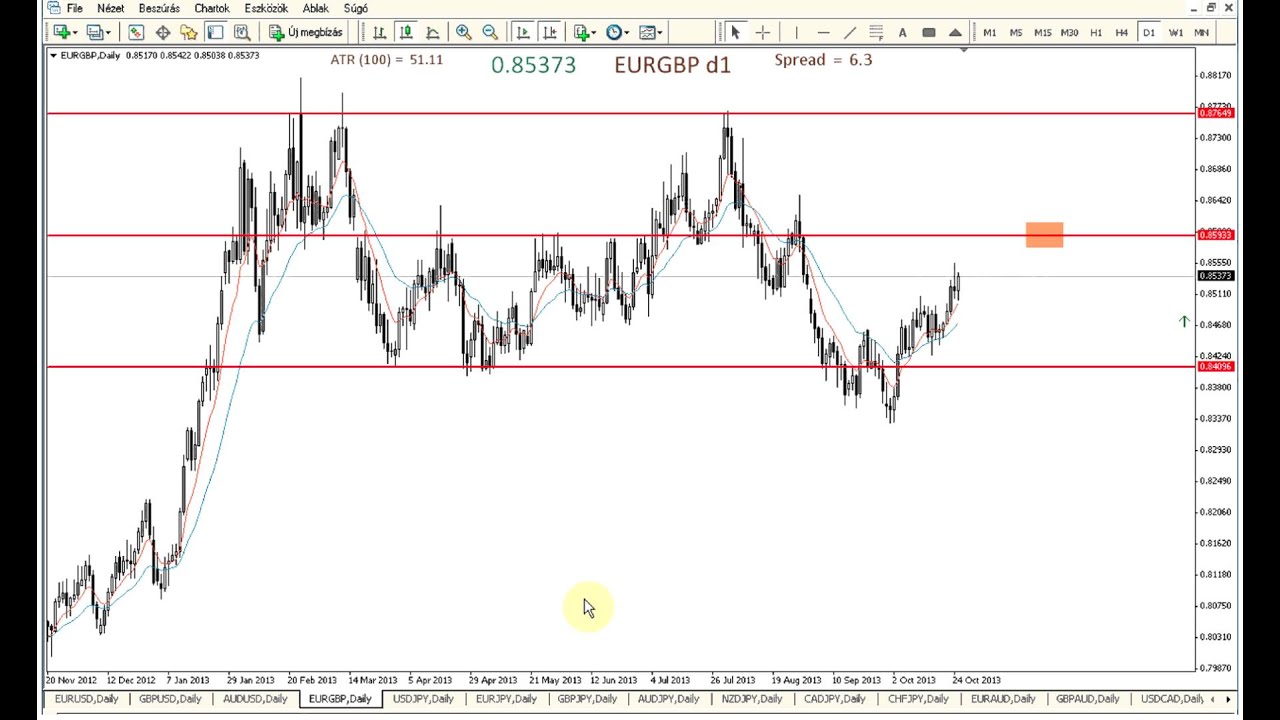
Task: Switch to M5 timeframe
Action: 1016,33
